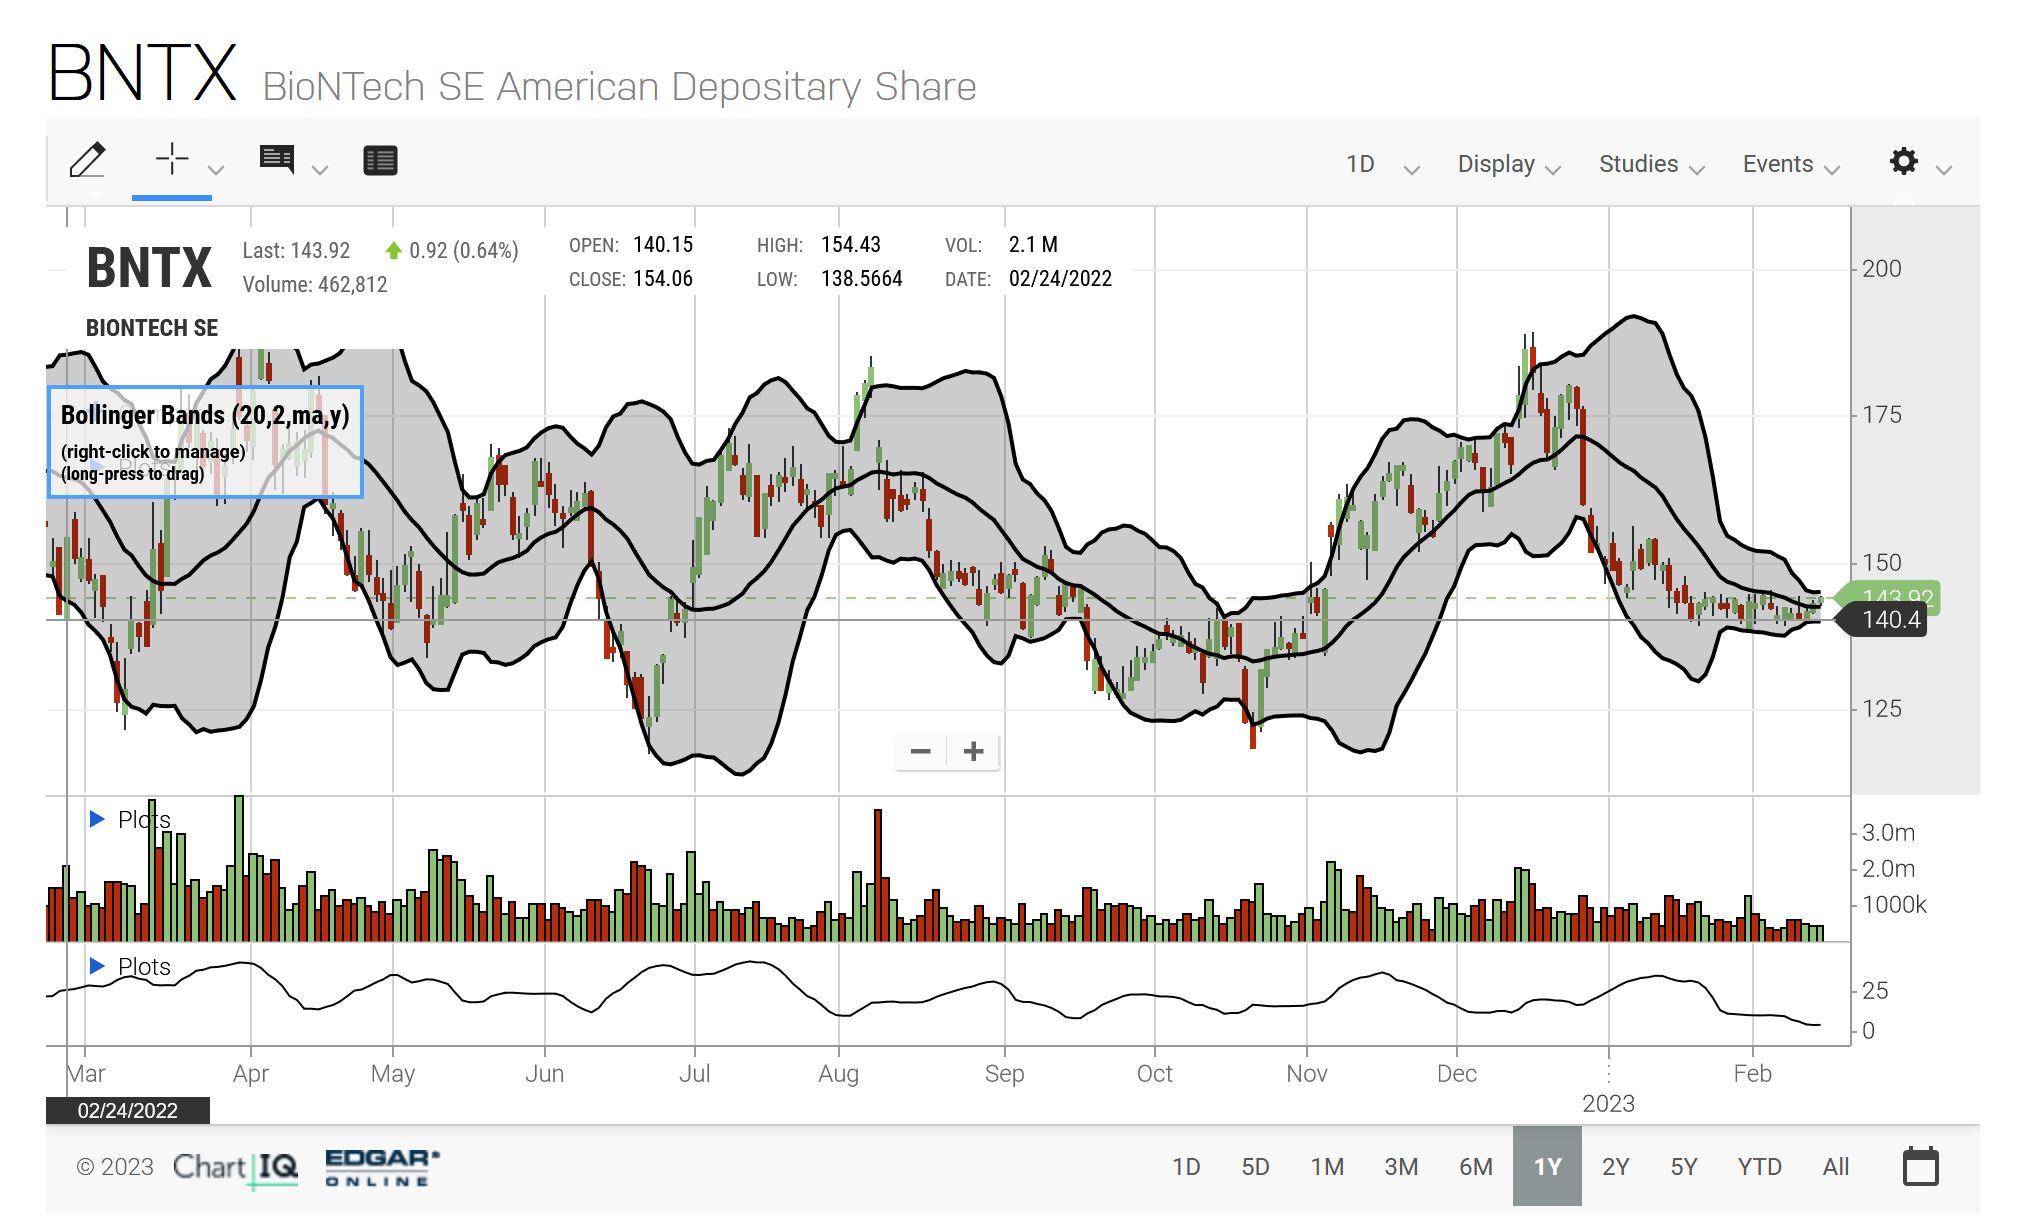Expand the volume Plots panel triangle

point(97,819)
